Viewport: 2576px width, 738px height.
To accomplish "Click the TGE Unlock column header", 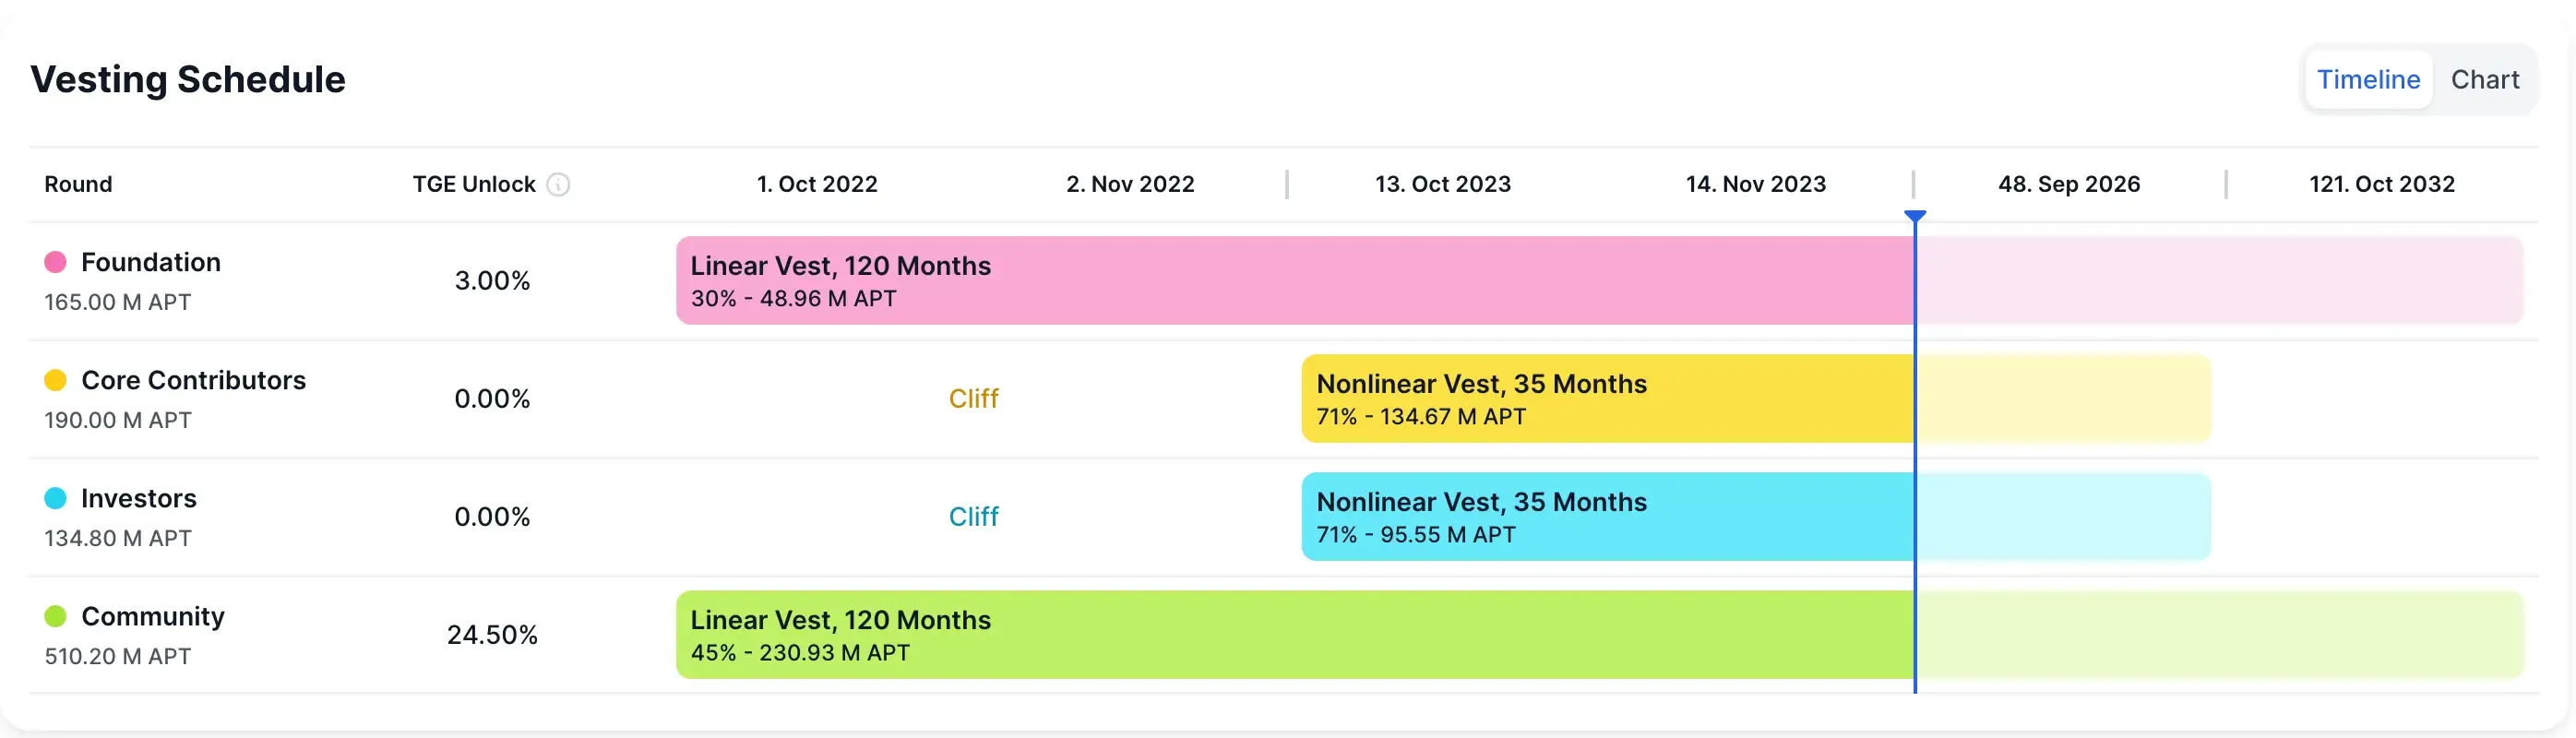I will tap(474, 185).
